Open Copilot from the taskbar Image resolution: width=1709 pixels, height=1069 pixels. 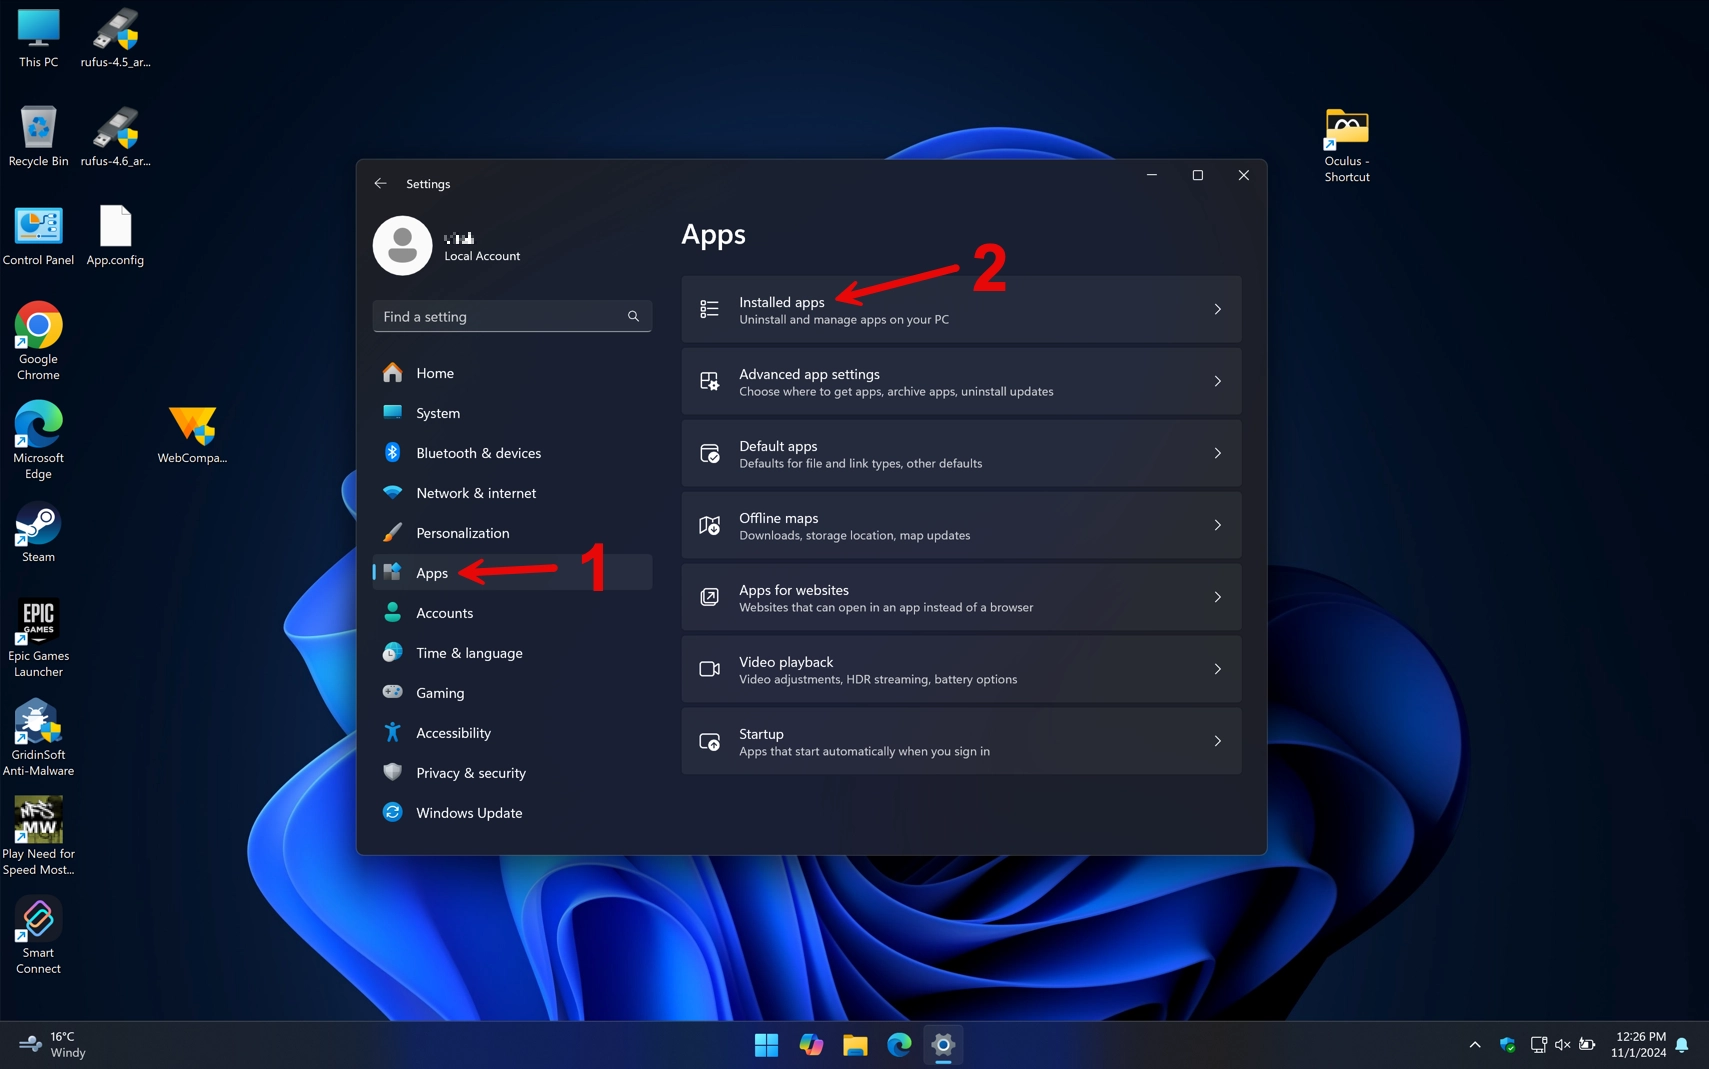coord(809,1044)
